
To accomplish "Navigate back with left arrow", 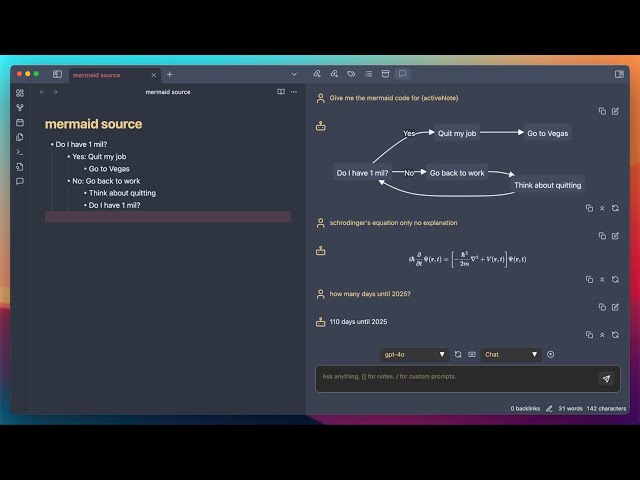I will [x=42, y=92].
